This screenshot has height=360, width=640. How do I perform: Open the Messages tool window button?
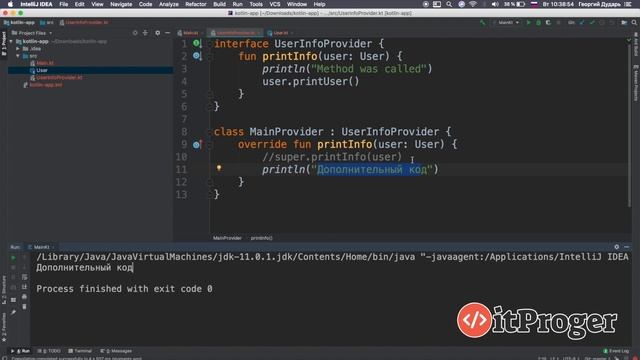[x=116, y=351]
